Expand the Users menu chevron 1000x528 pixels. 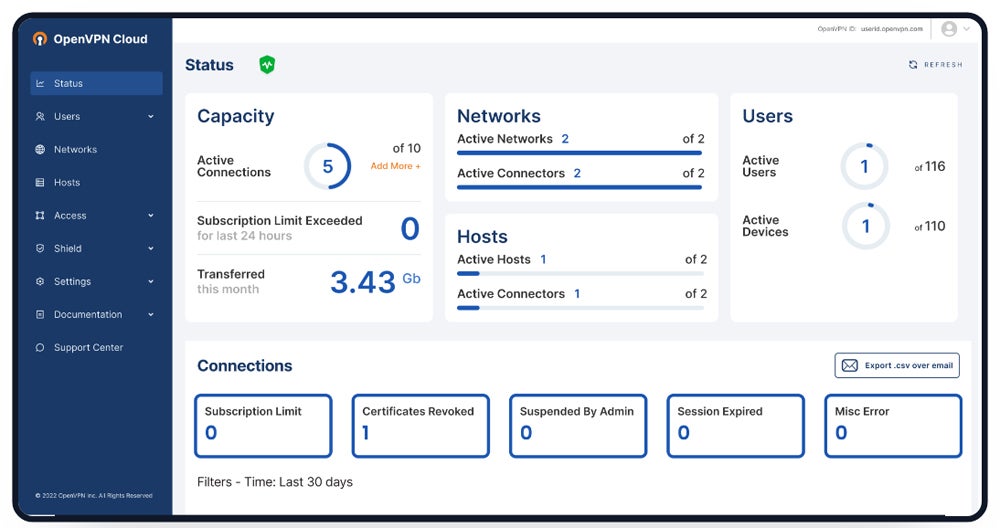click(151, 117)
